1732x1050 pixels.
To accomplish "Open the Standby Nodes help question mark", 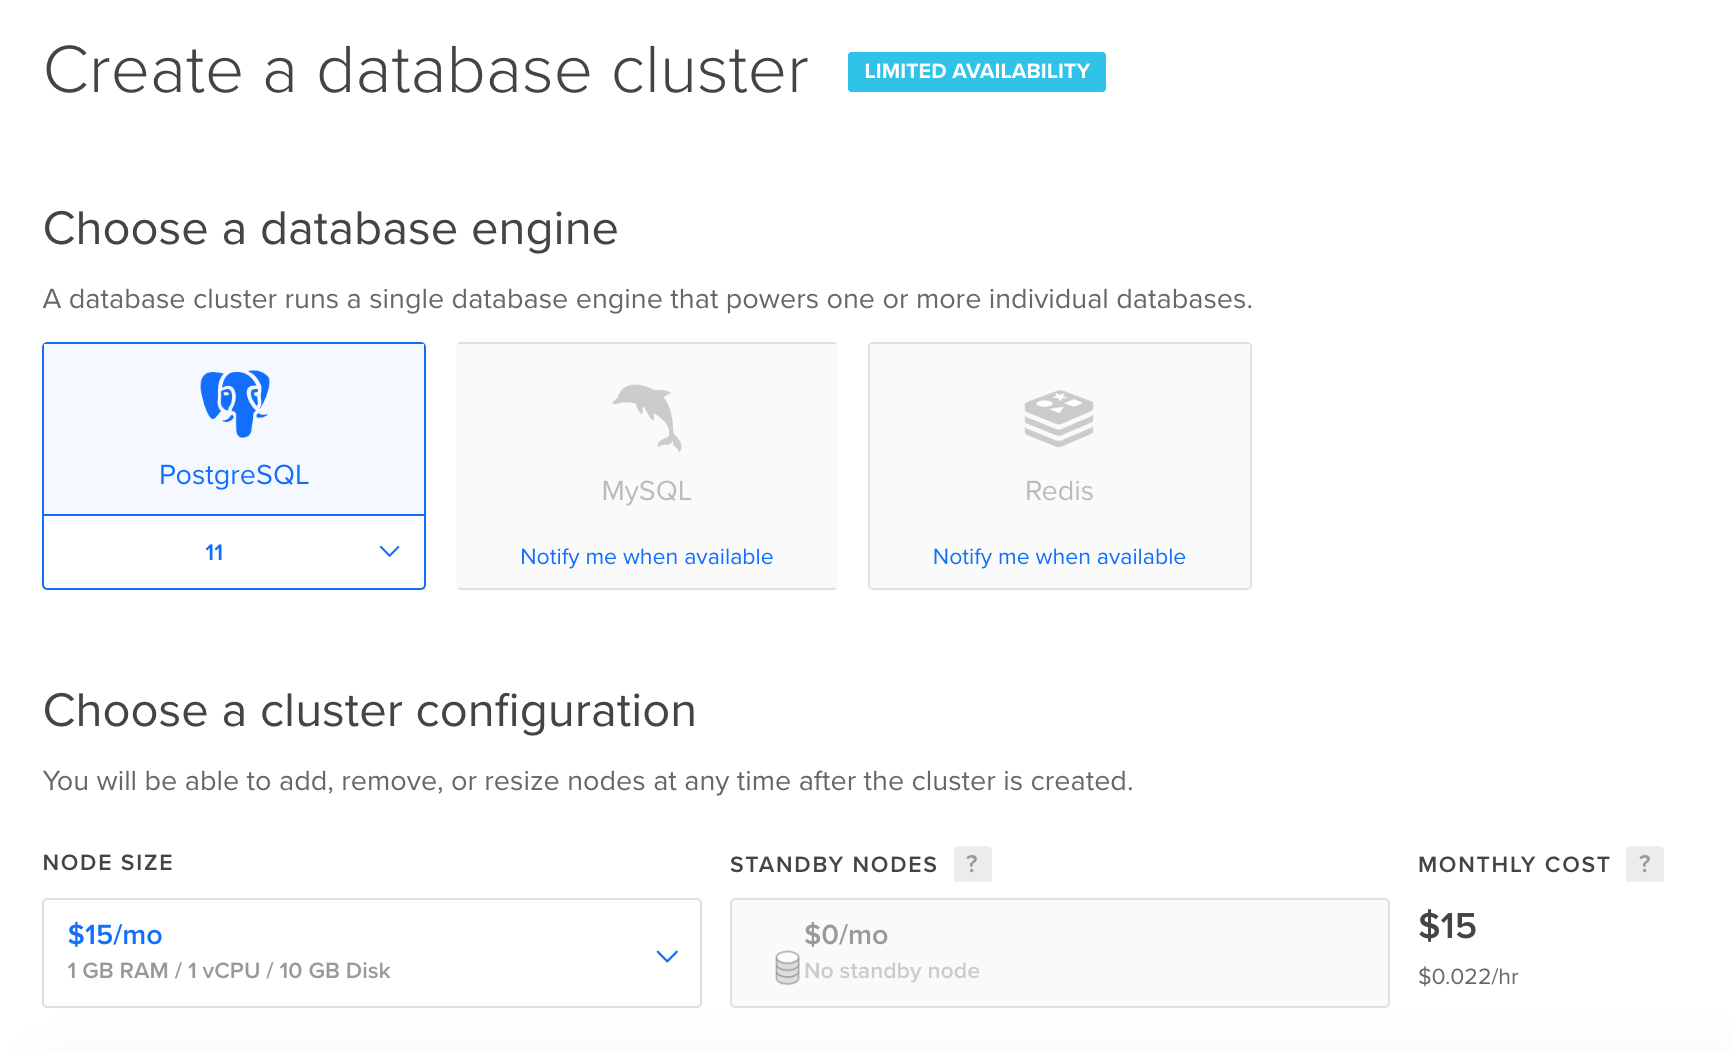I will click(x=972, y=864).
